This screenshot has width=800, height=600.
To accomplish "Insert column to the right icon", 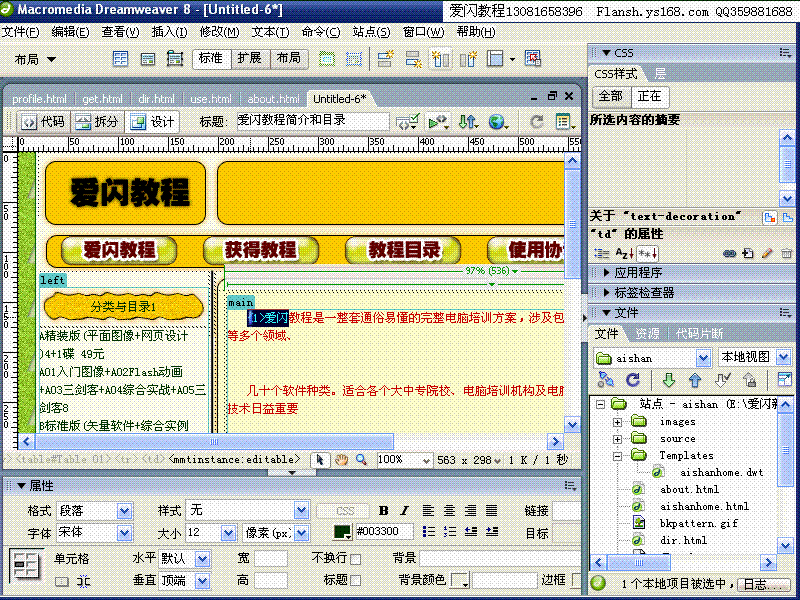I will 468,59.
